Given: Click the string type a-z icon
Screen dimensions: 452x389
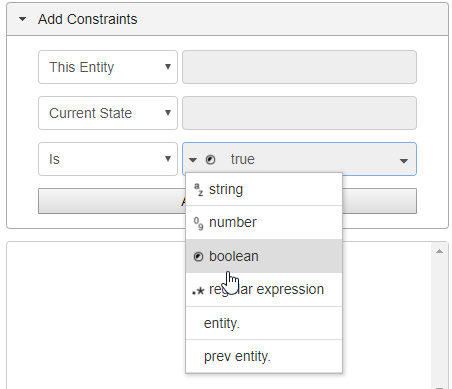Looking at the screenshot, I should 198,189.
